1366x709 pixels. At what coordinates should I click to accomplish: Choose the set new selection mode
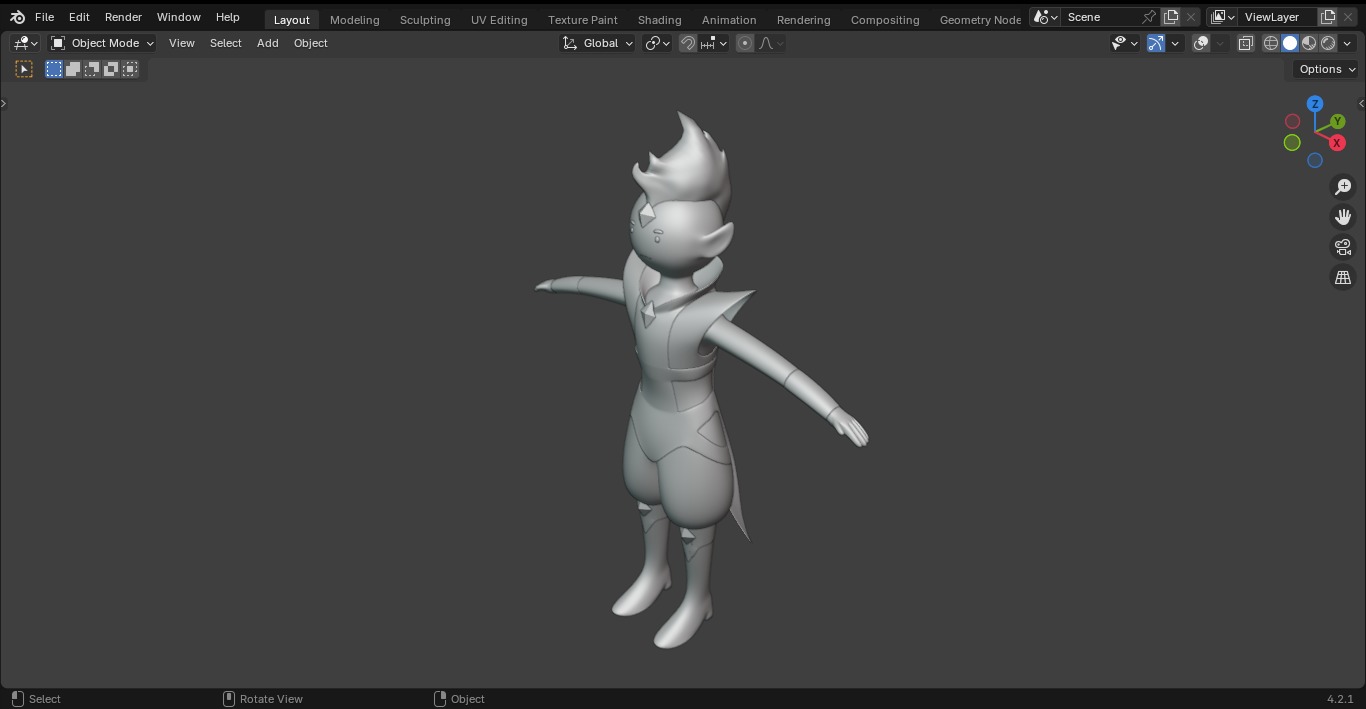click(x=54, y=69)
